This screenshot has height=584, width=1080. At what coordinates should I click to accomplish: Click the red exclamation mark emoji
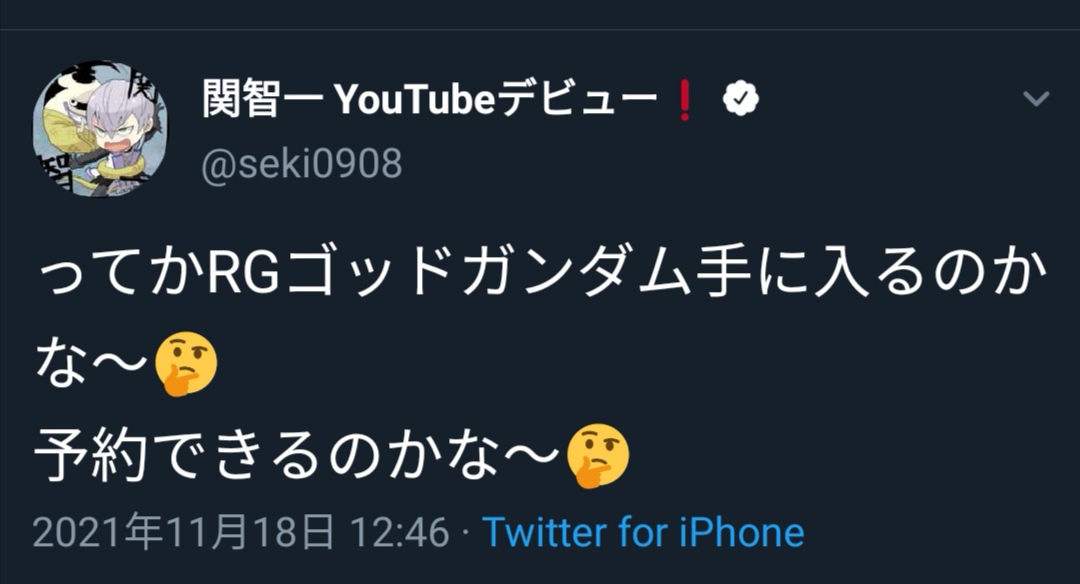(685, 99)
